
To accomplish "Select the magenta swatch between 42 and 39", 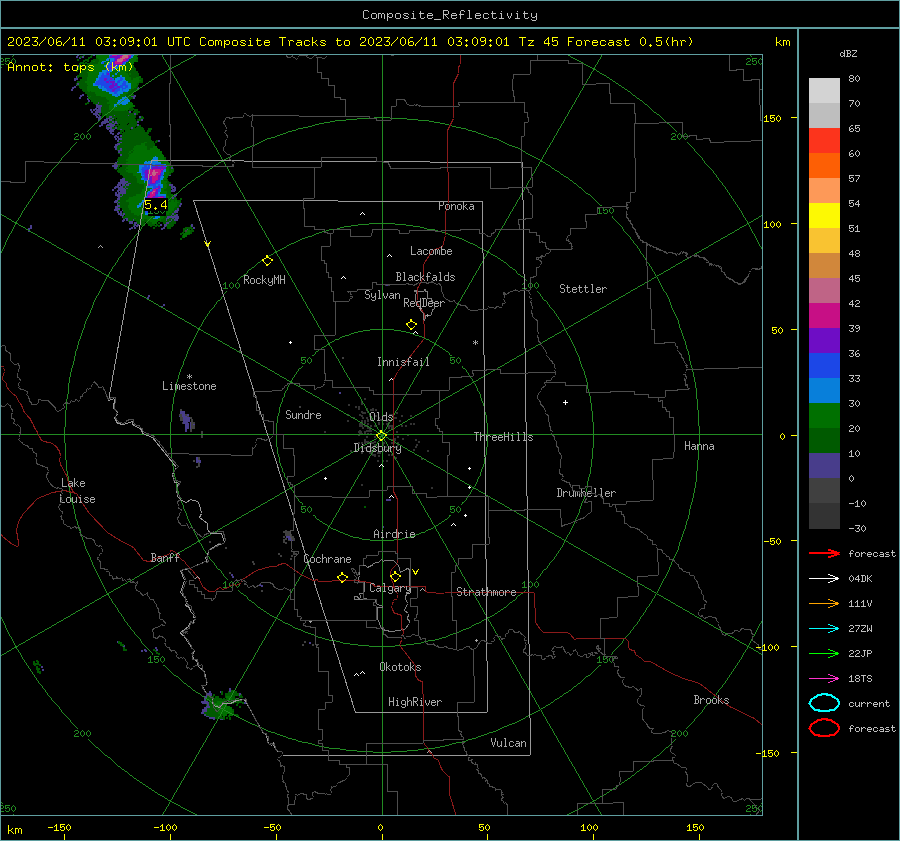I will click(824, 315).
